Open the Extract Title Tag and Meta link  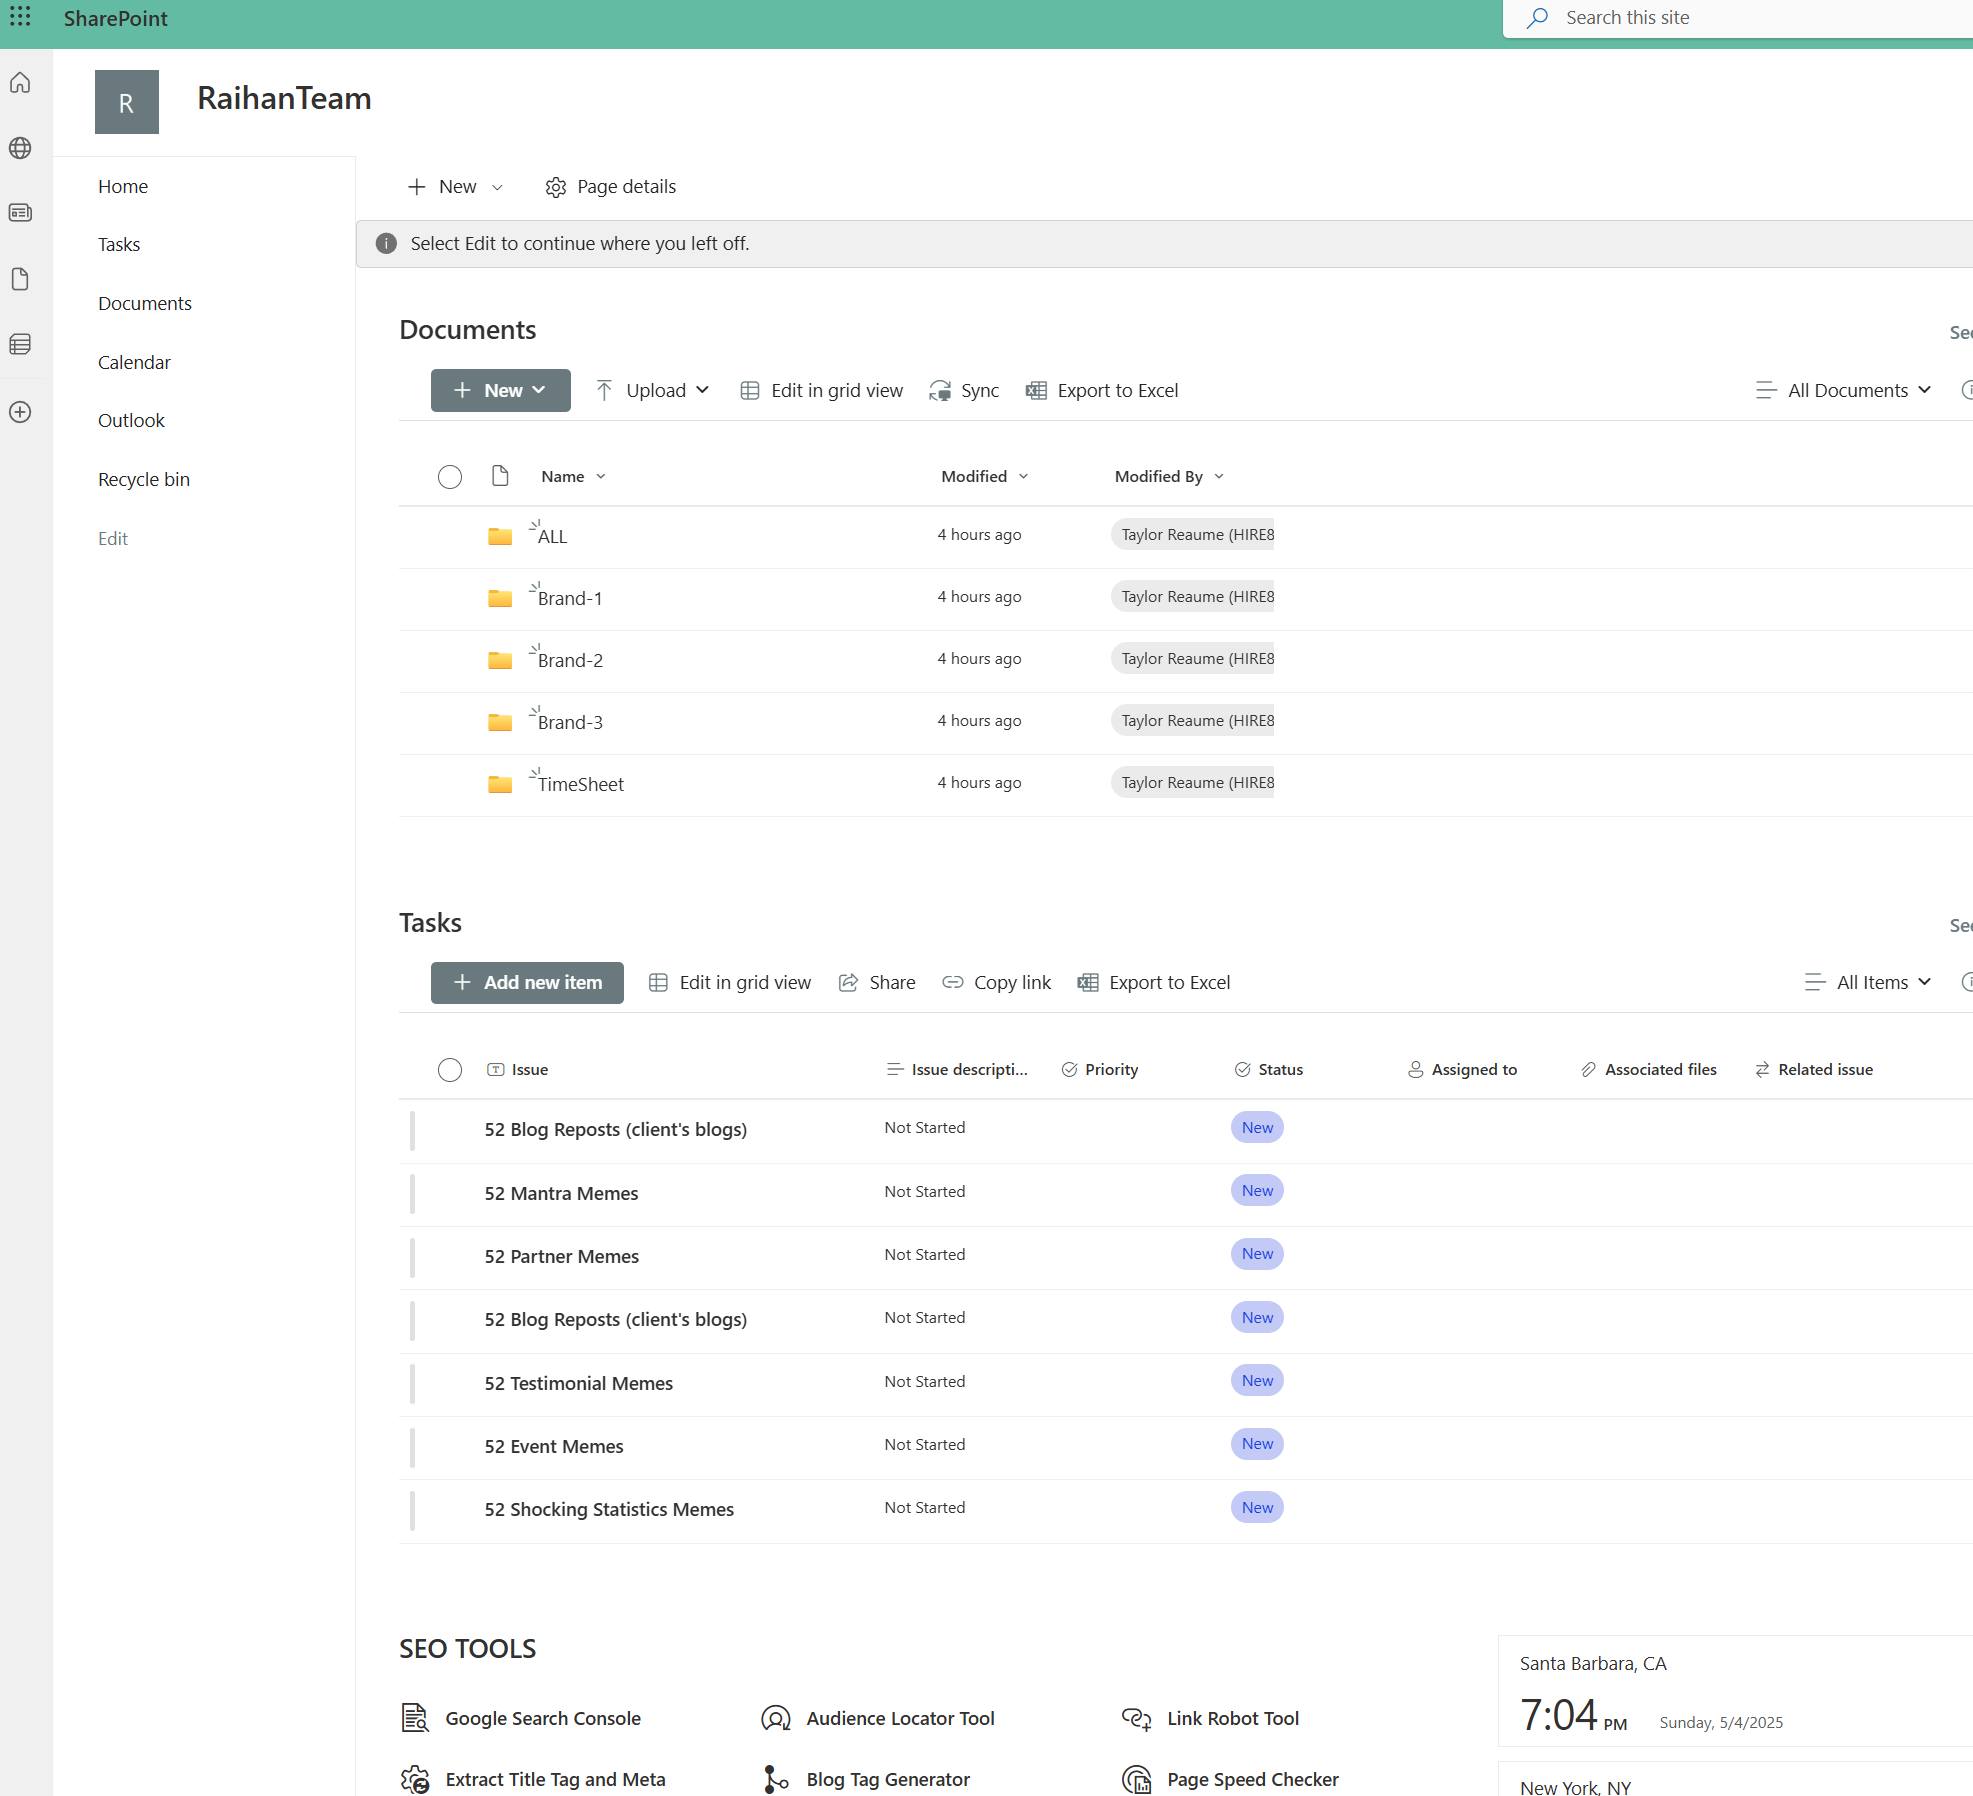556,1780
